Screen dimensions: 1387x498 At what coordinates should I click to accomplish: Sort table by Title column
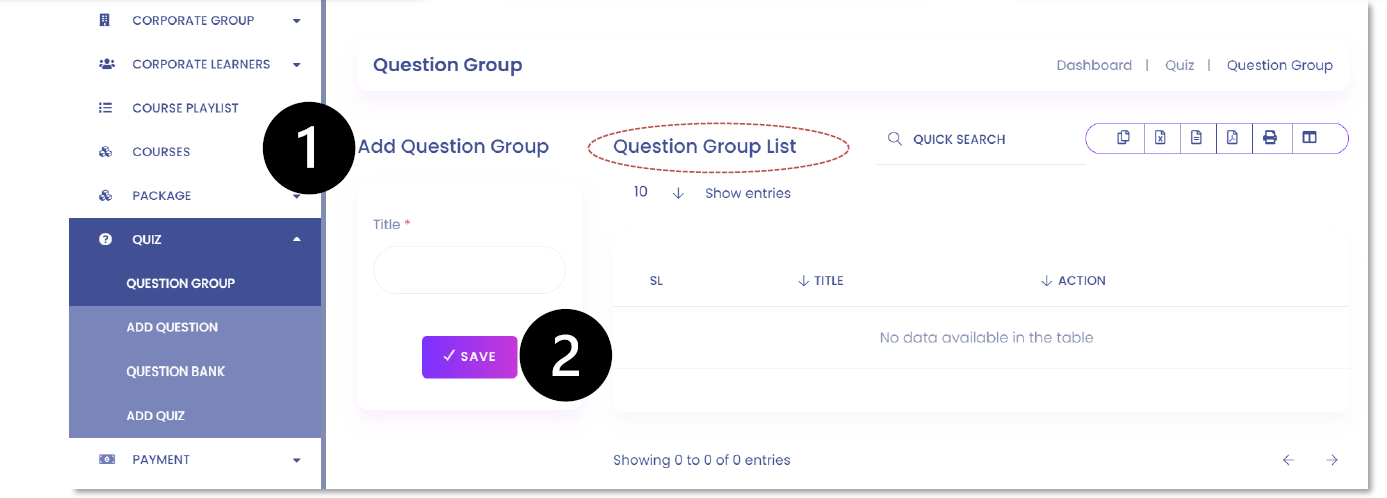[x=821, y=281]
